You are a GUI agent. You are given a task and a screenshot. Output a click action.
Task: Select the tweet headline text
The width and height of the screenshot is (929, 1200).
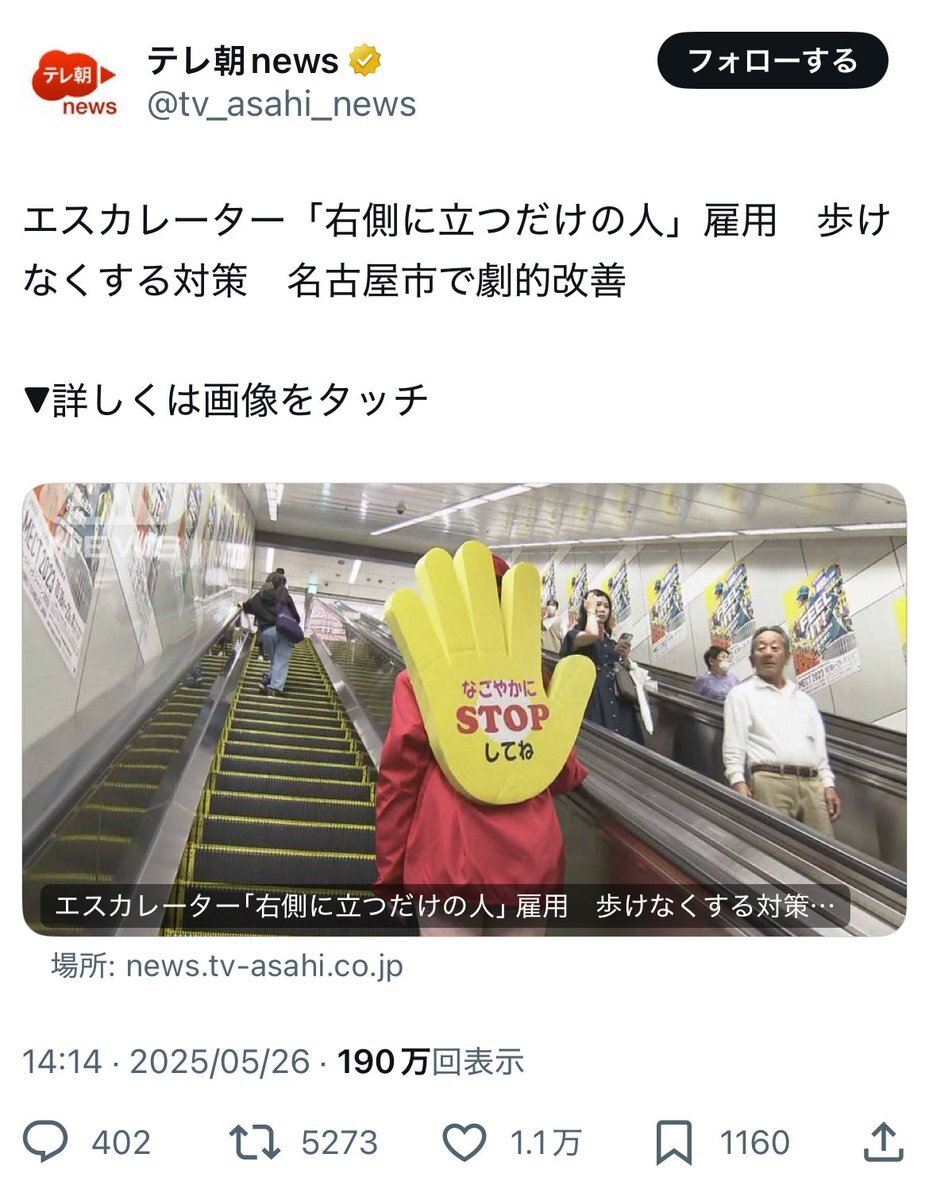[456, 251]
